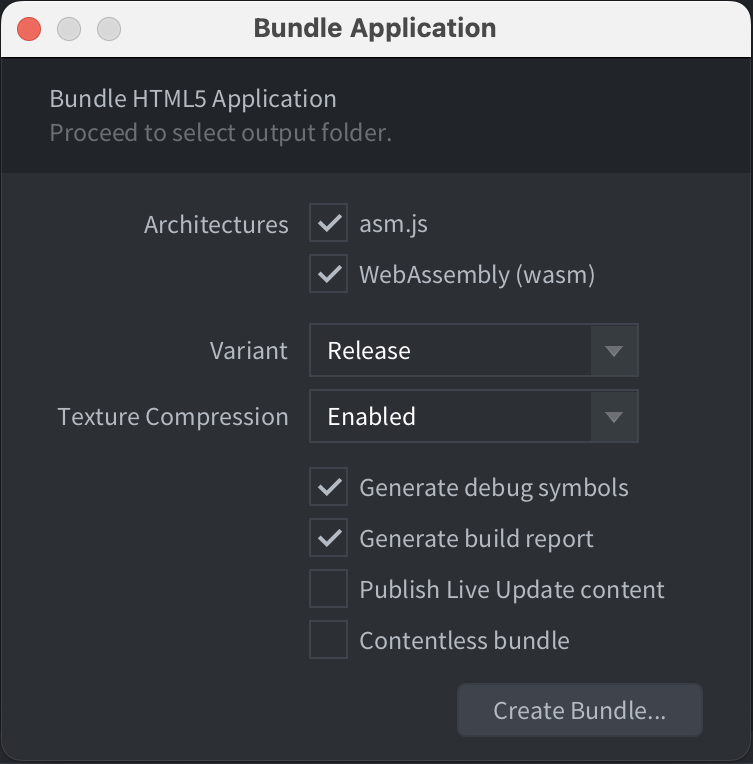Viewport: 753px width, 764px height.
Task: Uncheck the asm.js architecture checkbox
Action: pyautogui.click(x=328, y=224)
